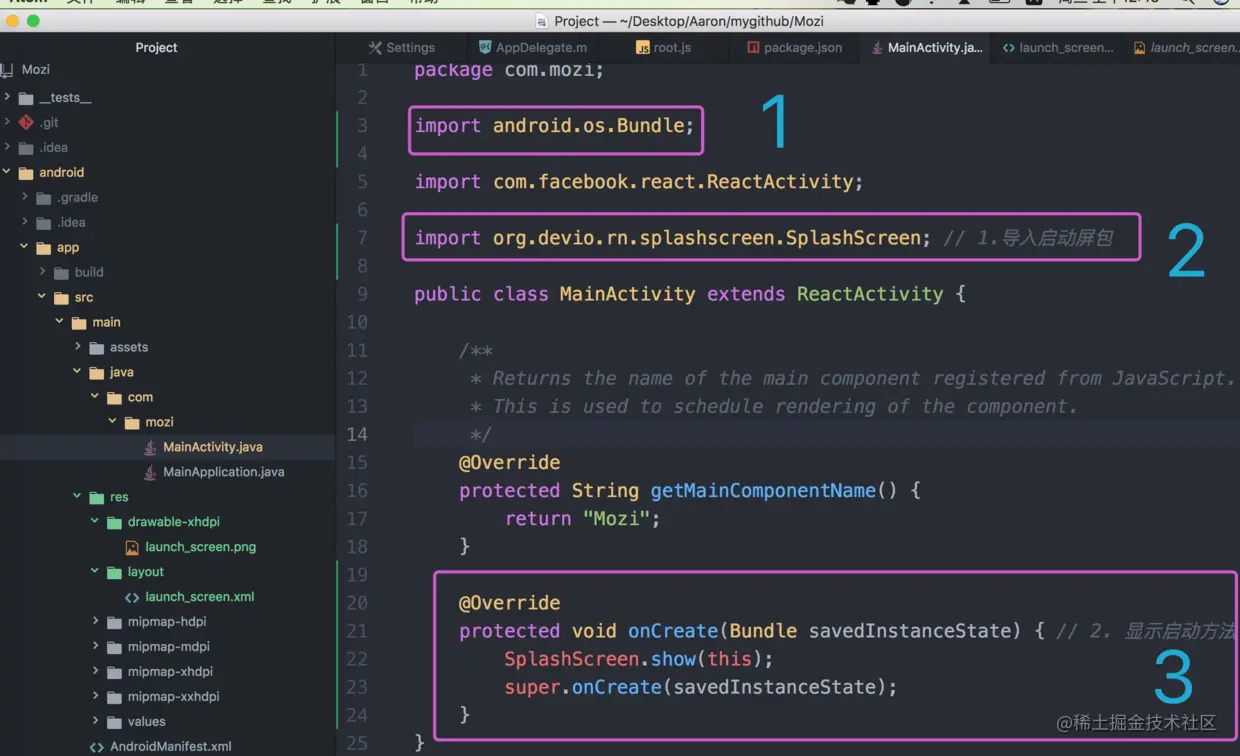Expand the __tests__ folder chevron
Viewport: 1240px width, 756px height.
7,97
